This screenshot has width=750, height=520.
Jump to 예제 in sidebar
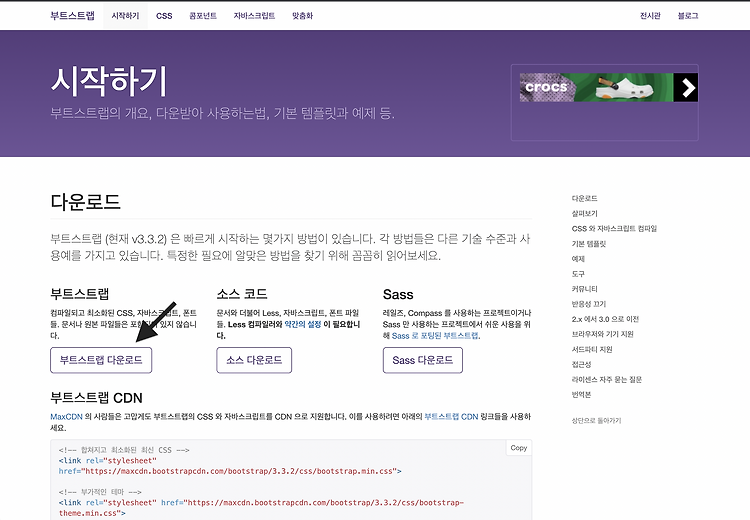(578, 259)
